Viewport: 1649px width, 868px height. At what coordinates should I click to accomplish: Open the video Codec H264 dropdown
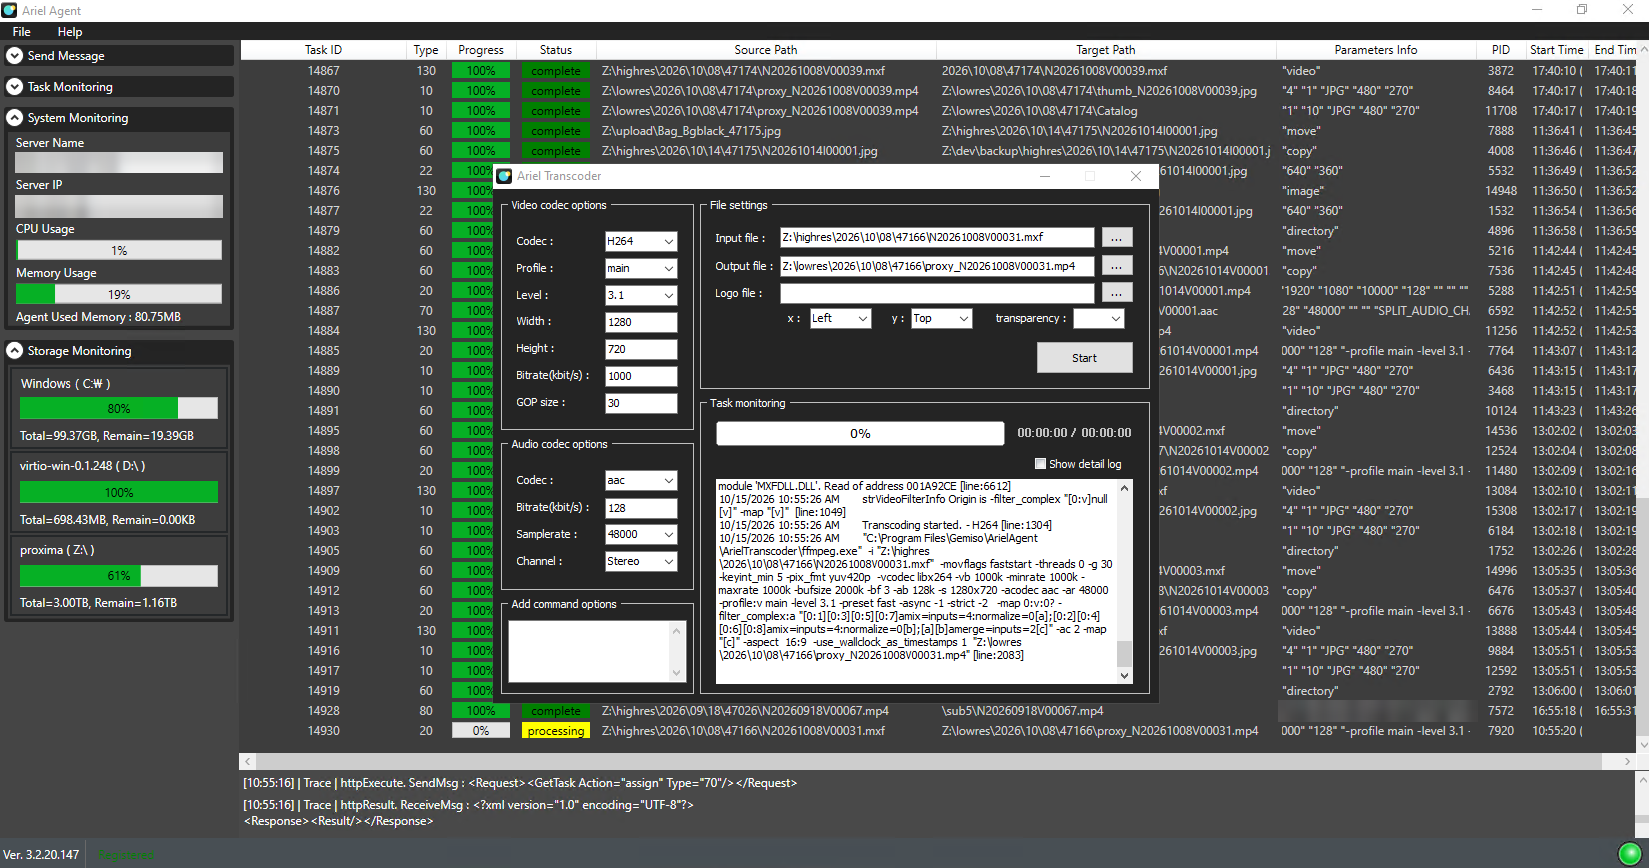(x=641, y=241)
